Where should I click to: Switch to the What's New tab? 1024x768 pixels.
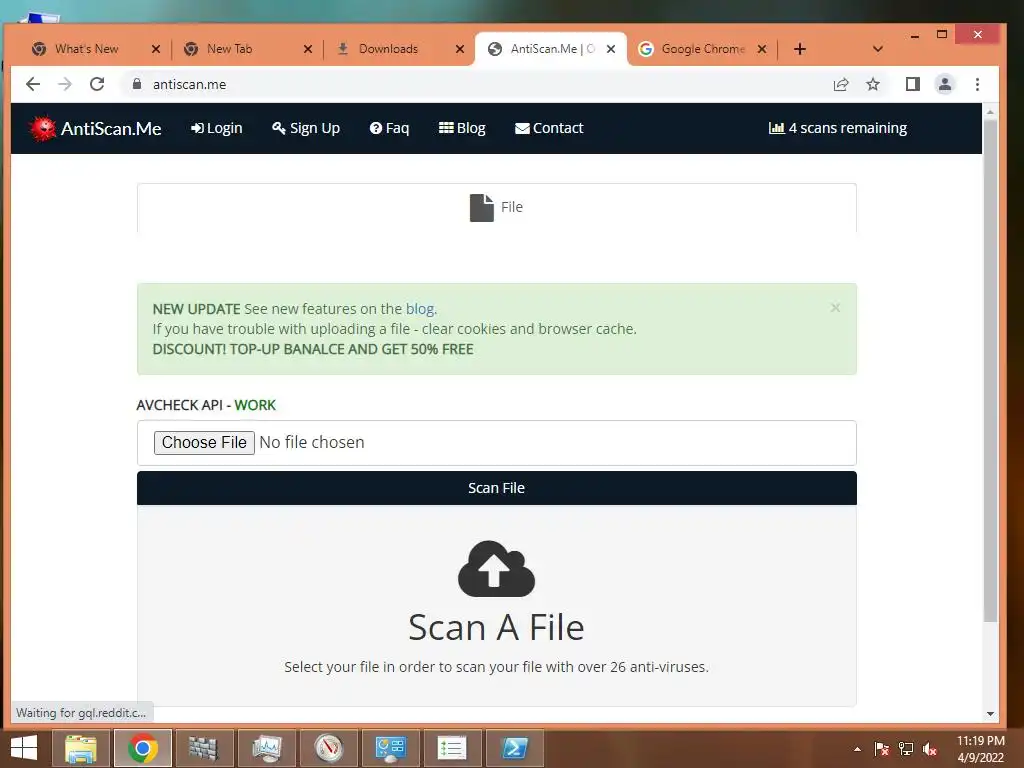pos(87,49)
